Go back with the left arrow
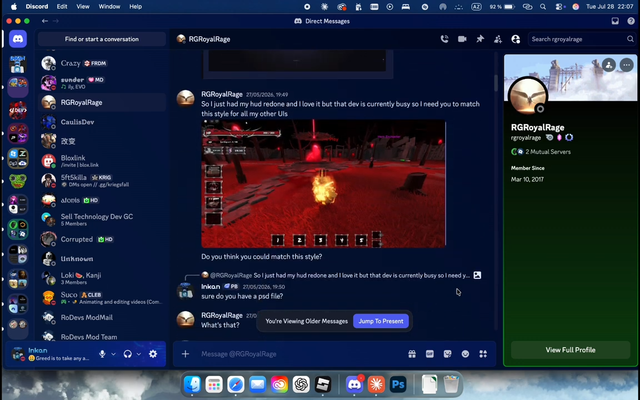The height and width of the screenshot is (400, 640). pos(45,21)
